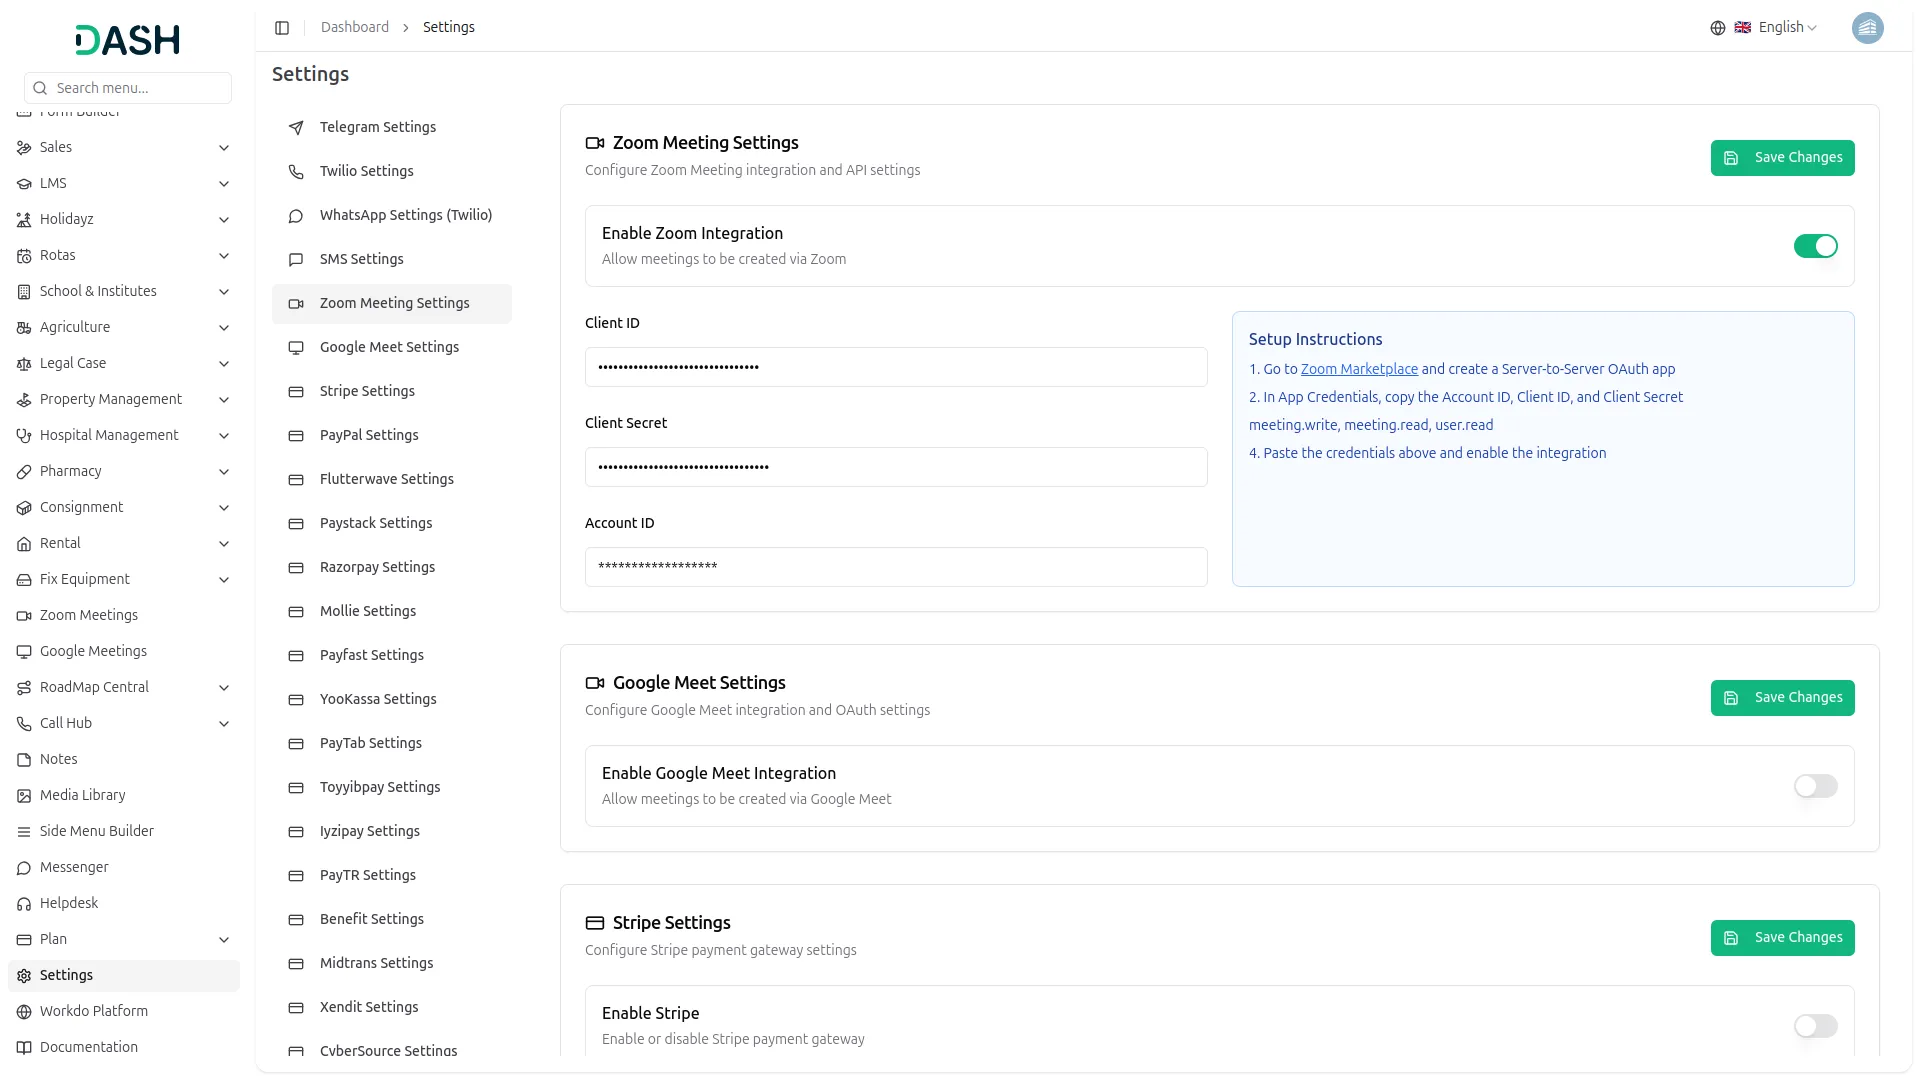This screenshot has height=1080, width=1920.
Task: Expand the Sales menu chevron
Action: click(x=224, y=148)
